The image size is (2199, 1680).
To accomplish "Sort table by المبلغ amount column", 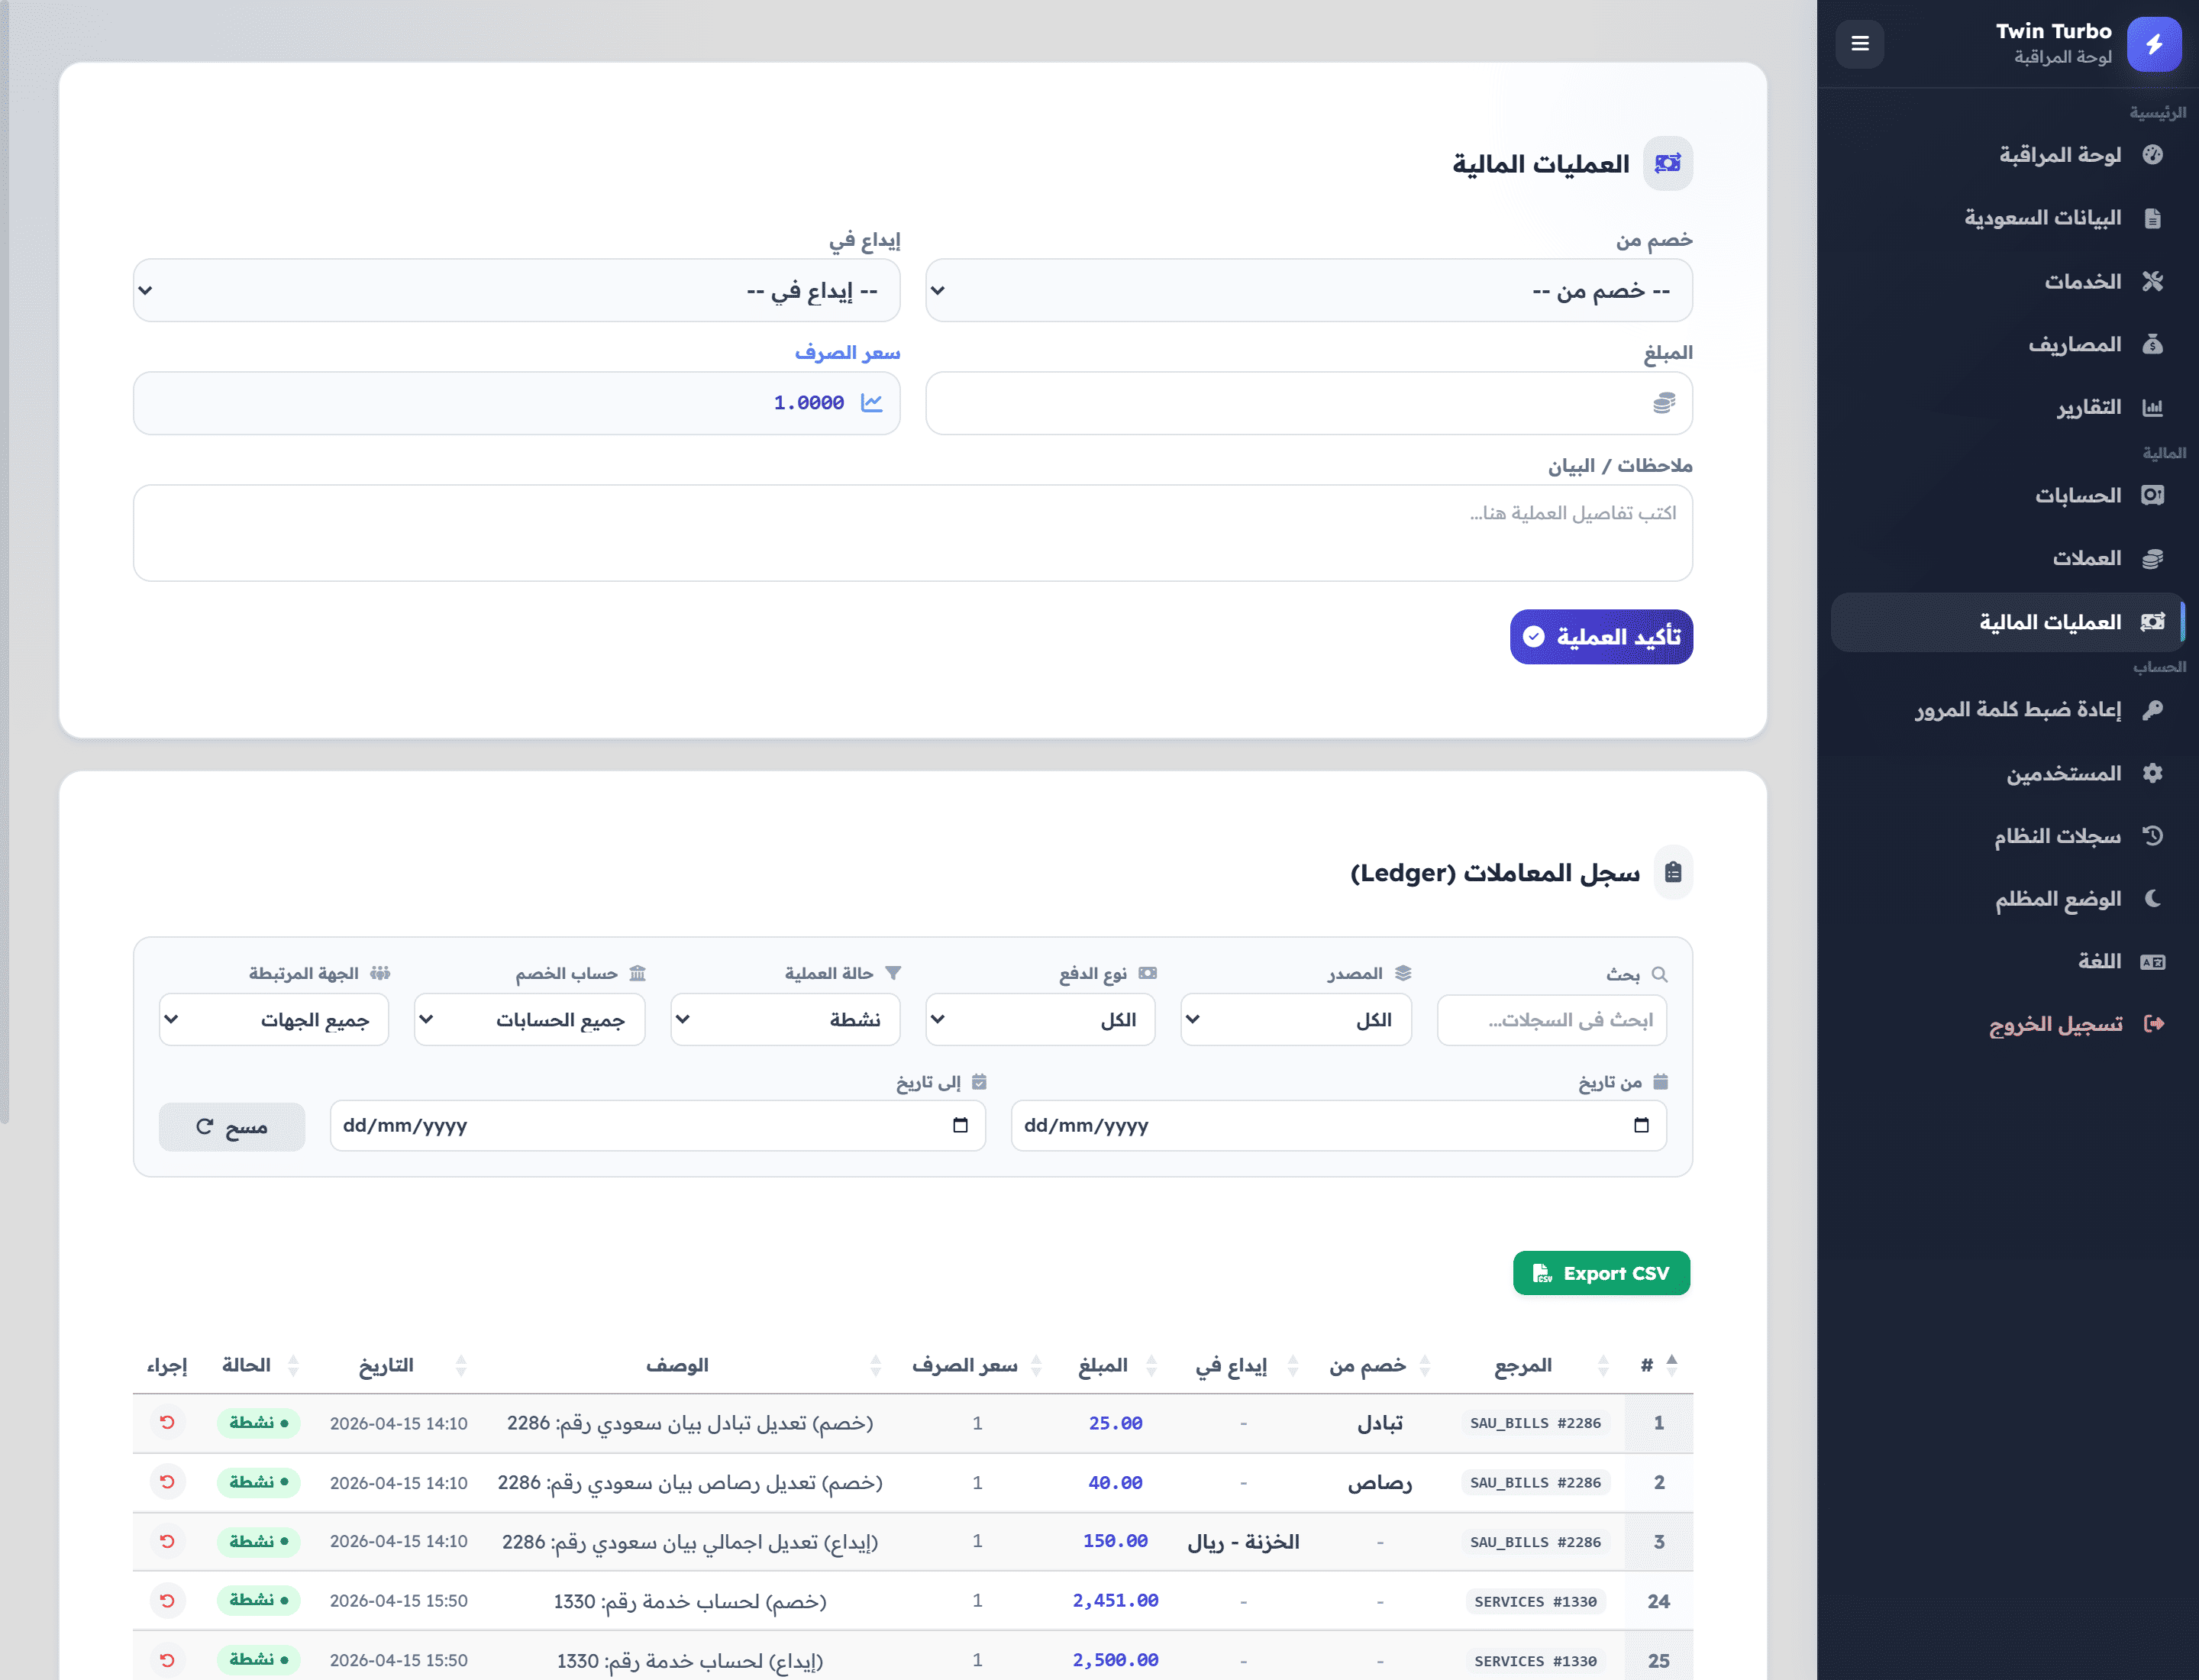I will click(1115, 1366).
